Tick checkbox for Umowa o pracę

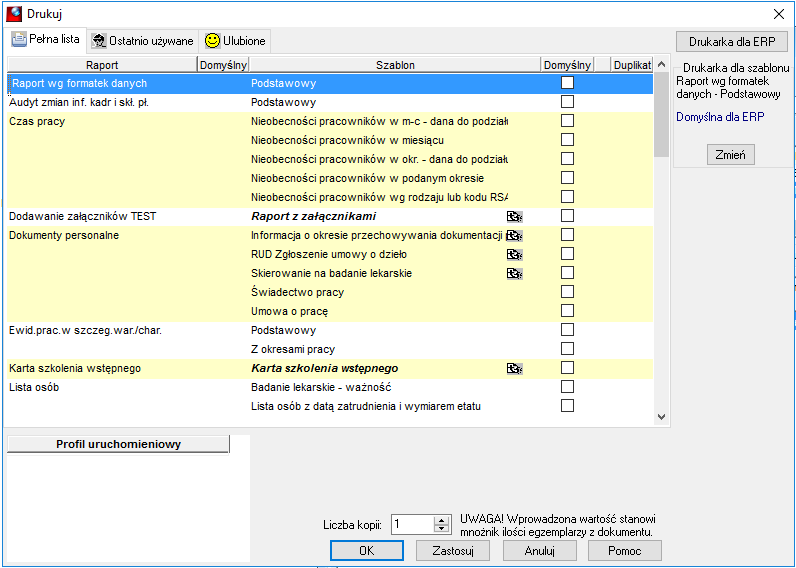pos(567,311)
